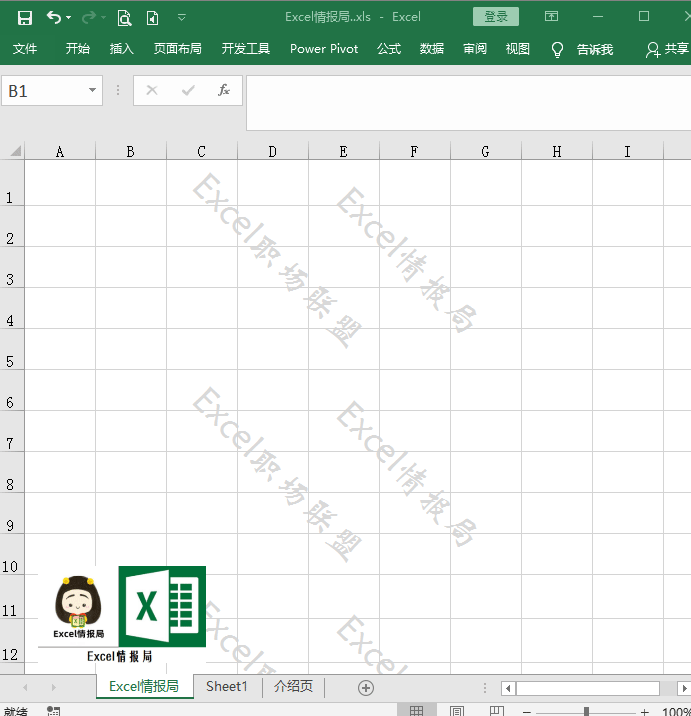The height and width of the screenshot is (716, 691).
Task: Switch to Page Break Preview icon
Action: tap(497, 711)
